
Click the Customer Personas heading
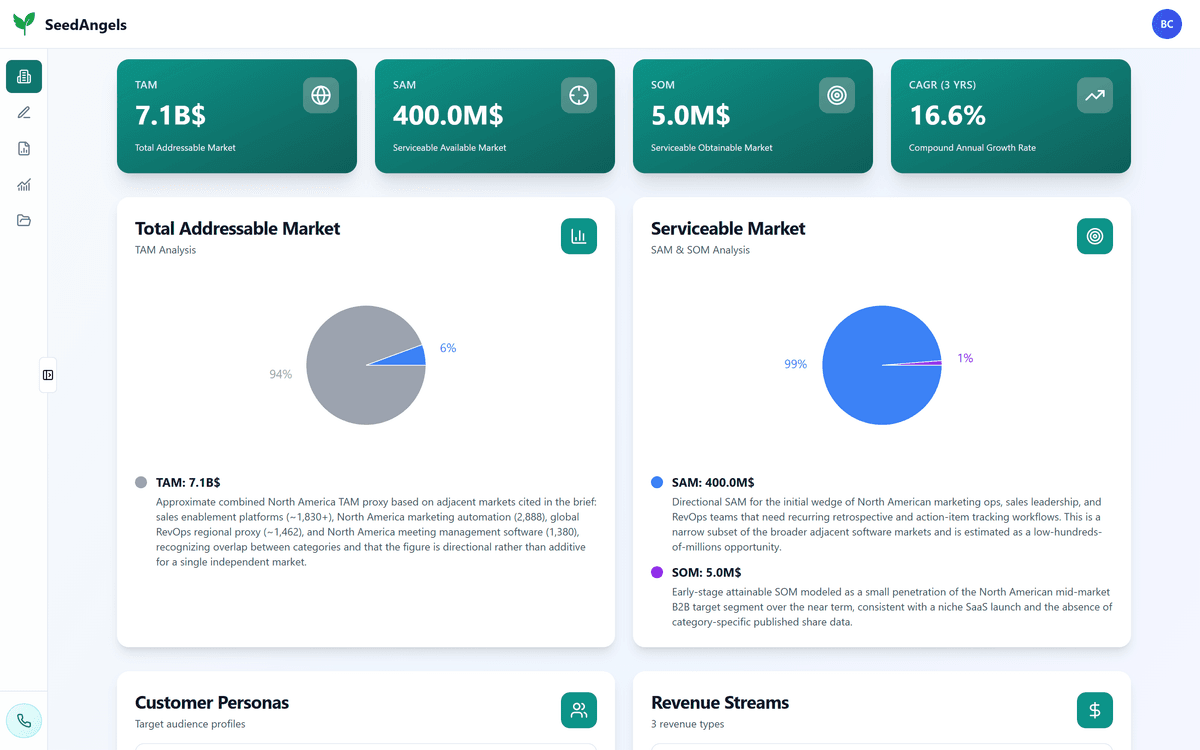tap(212, 702)
